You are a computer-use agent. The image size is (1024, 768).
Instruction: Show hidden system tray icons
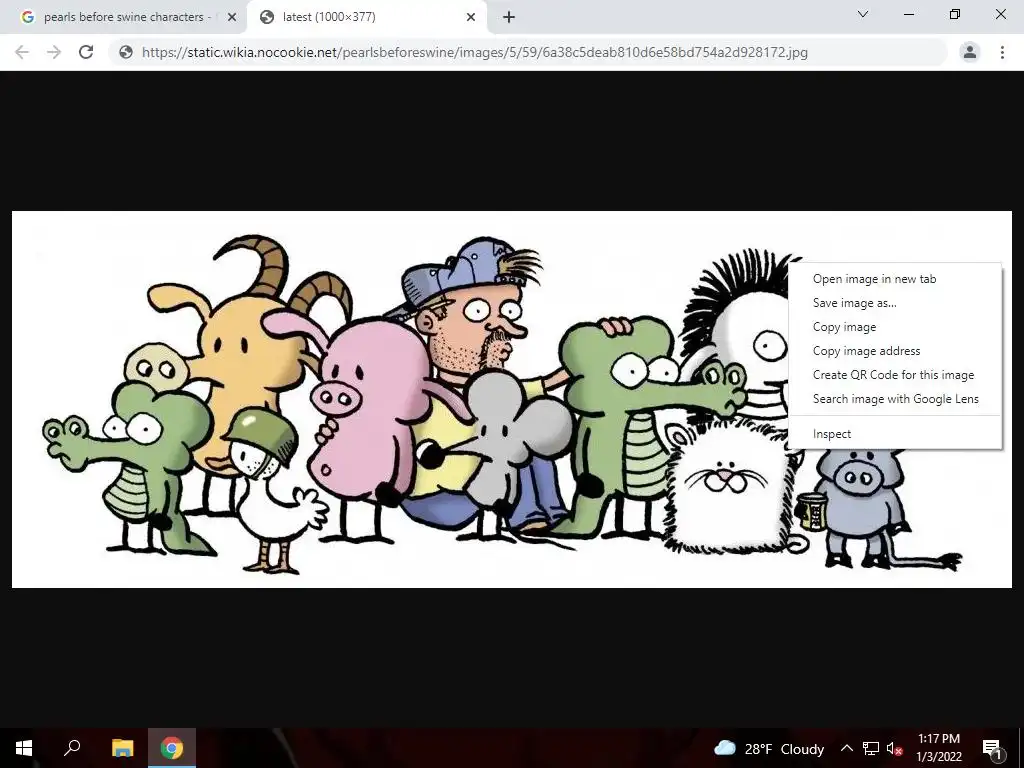point(846,748)
